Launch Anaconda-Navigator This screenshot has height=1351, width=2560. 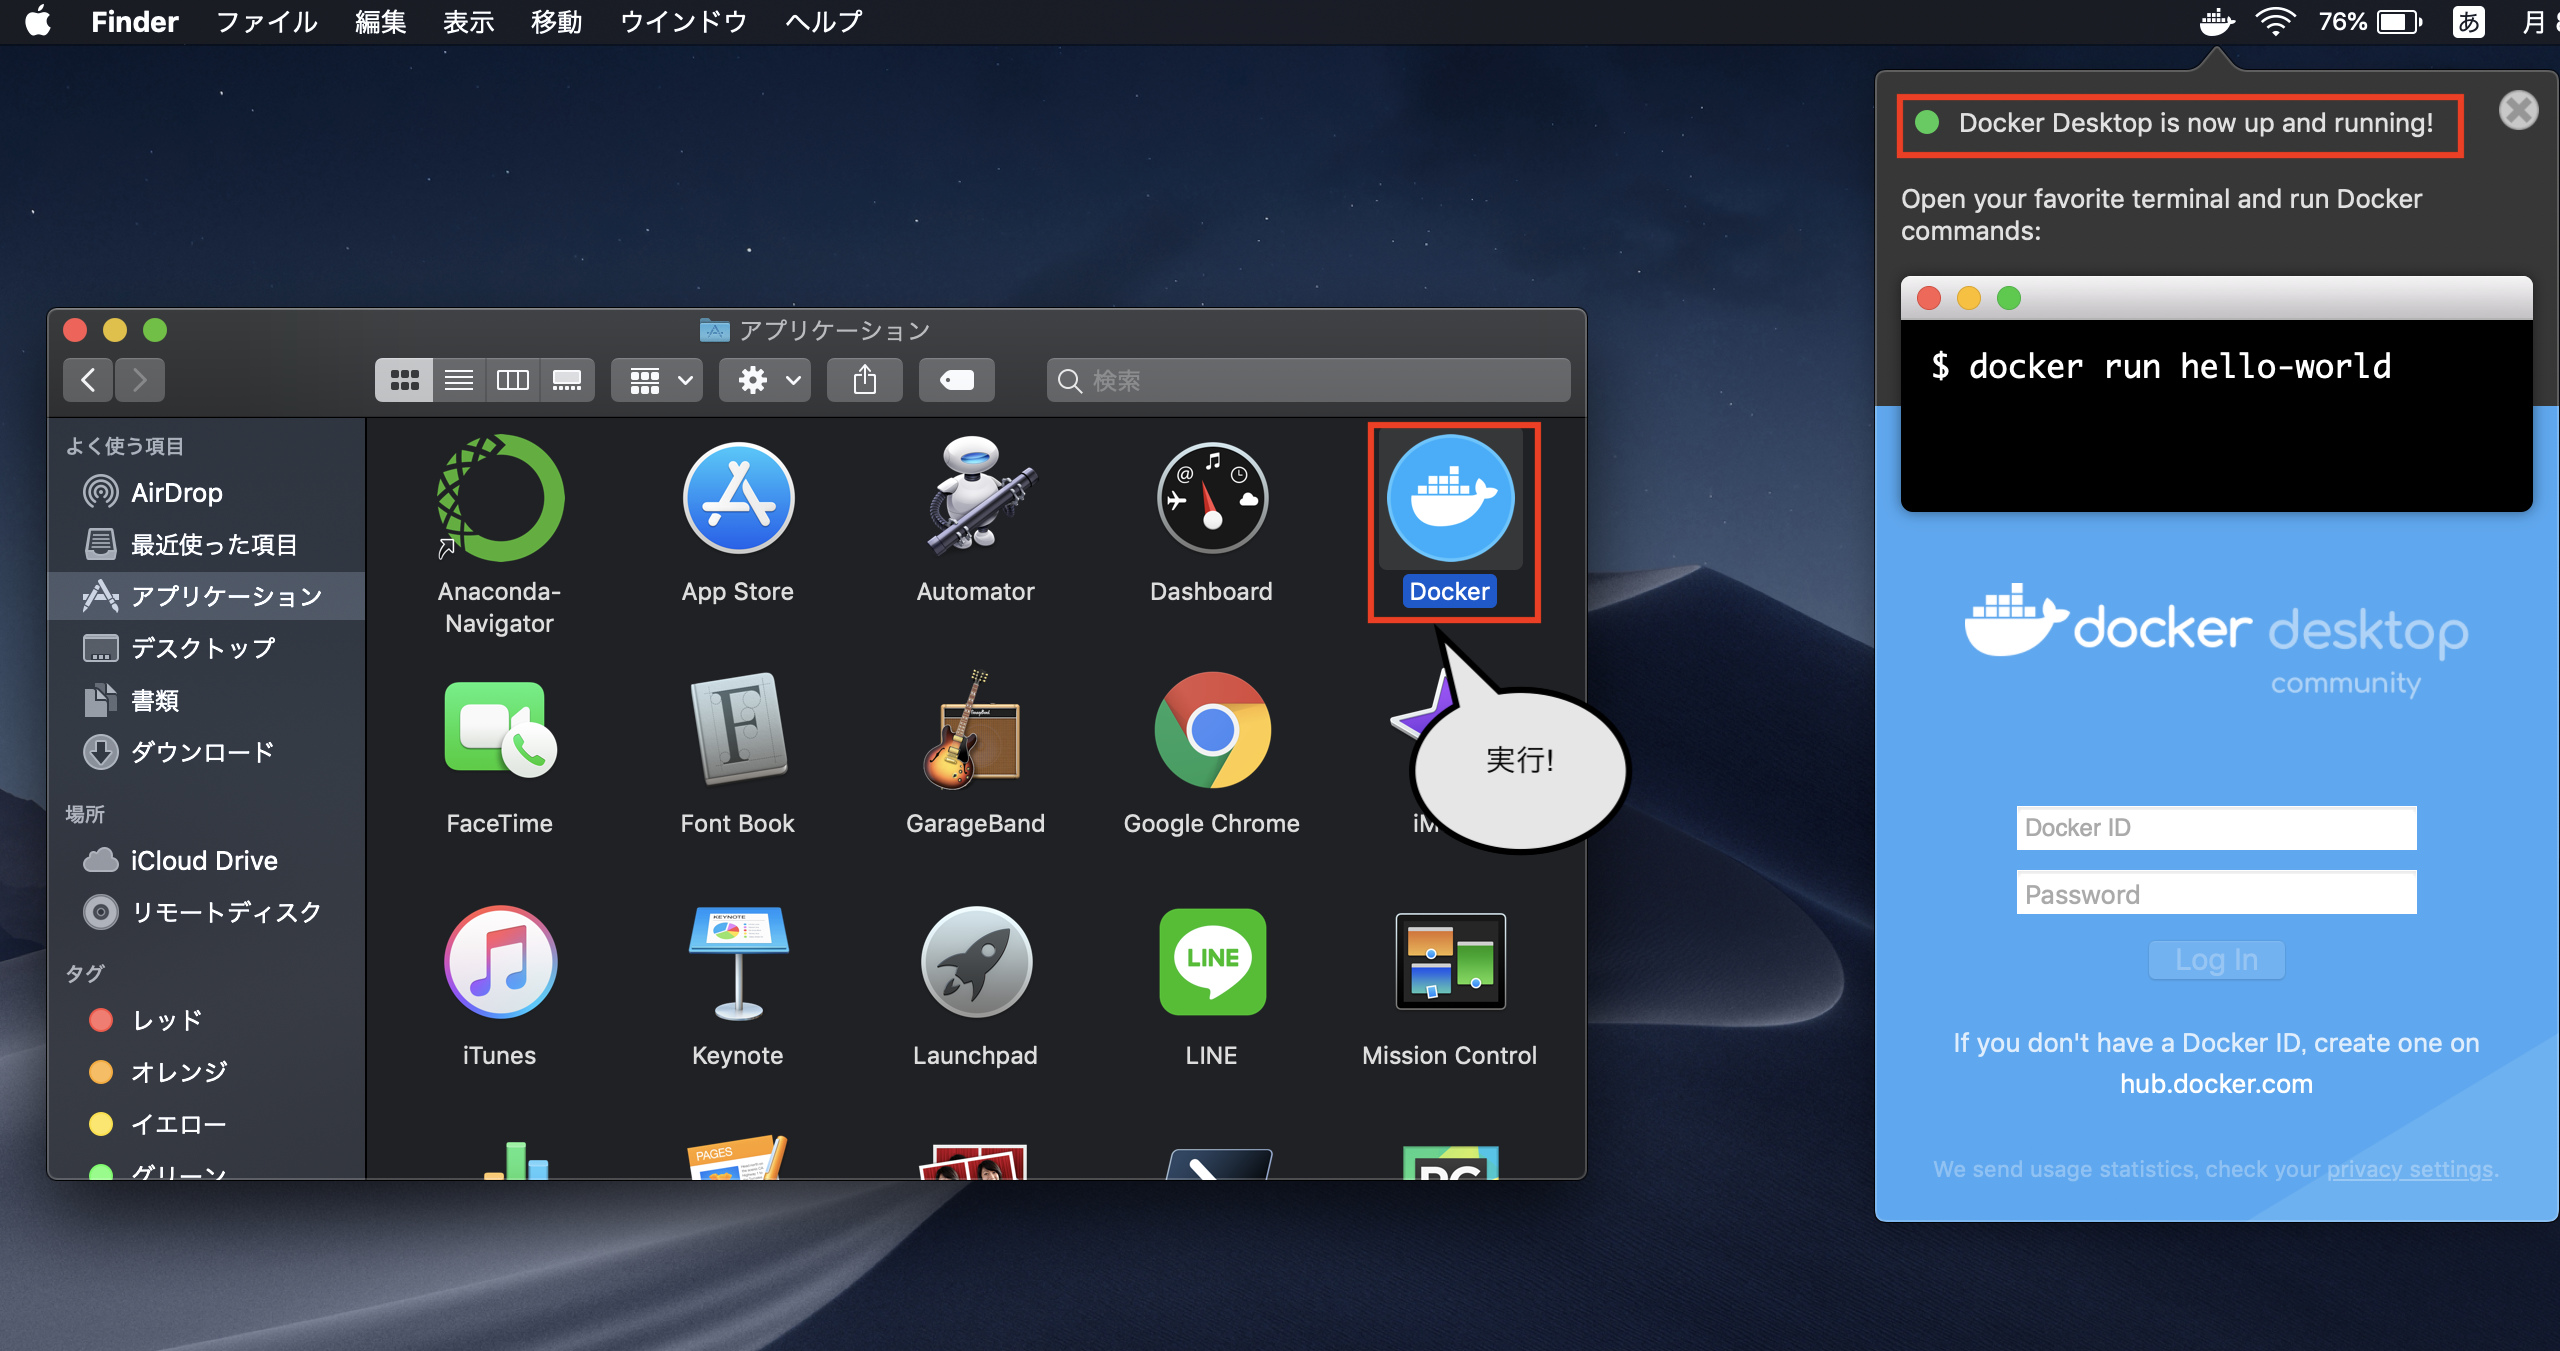click(x=500, y=498)
